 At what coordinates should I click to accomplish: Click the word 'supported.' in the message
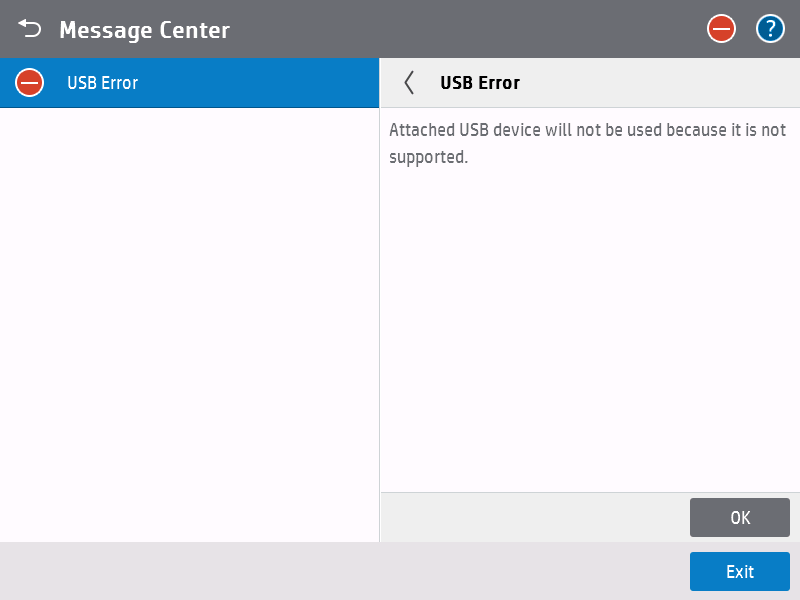pos(428,158)
